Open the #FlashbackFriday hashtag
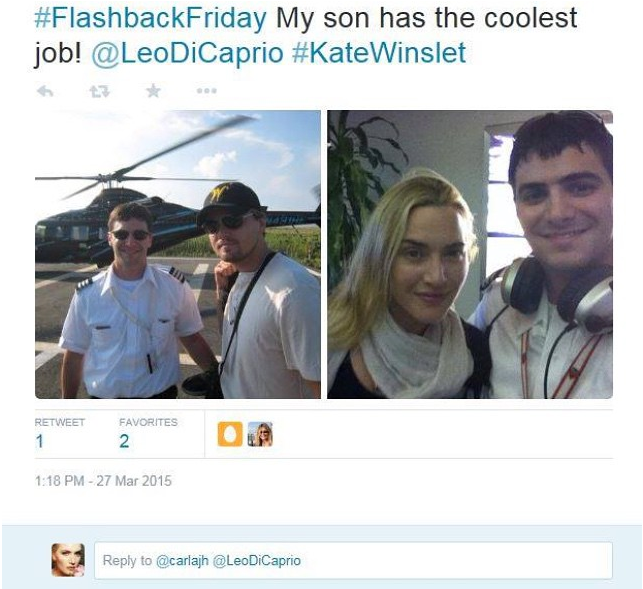Image resolution: width=643 pixels, height=589 pixels. pyautogui.click(x=150, y=18)
